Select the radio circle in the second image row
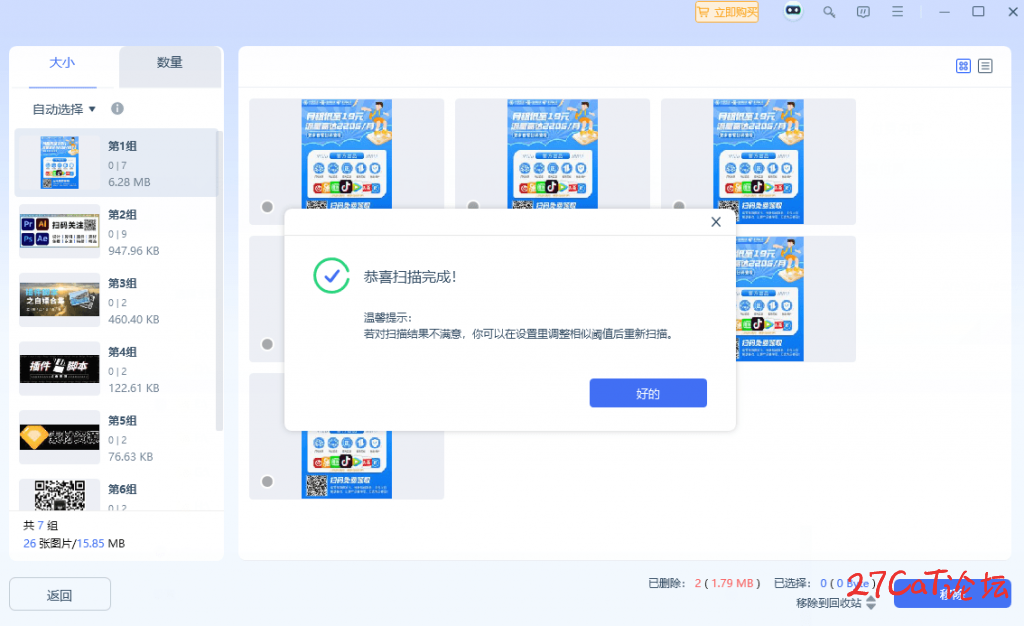This screenshot has width=1024, height=626. (265, 344)
